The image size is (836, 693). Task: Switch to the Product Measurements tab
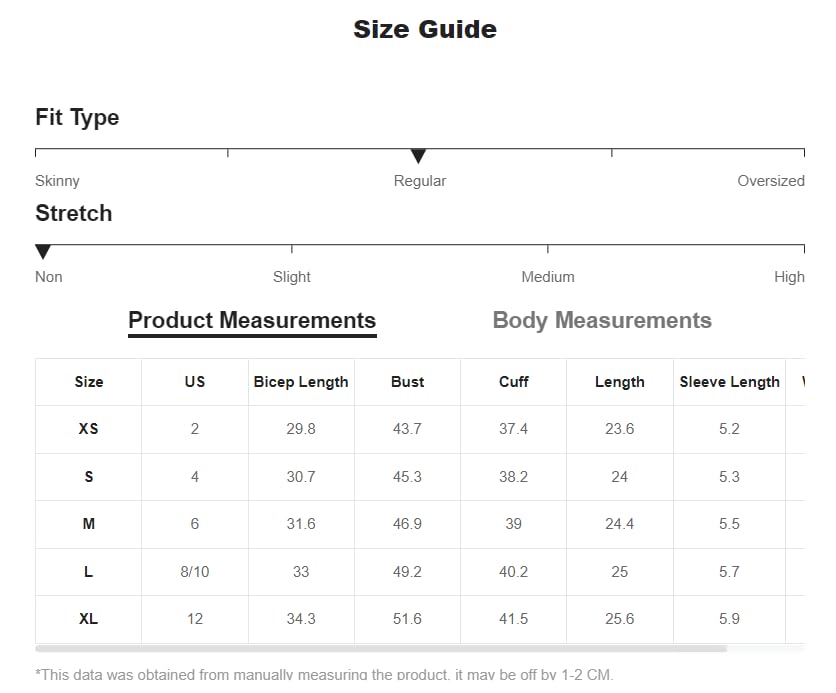pos(252,321)
